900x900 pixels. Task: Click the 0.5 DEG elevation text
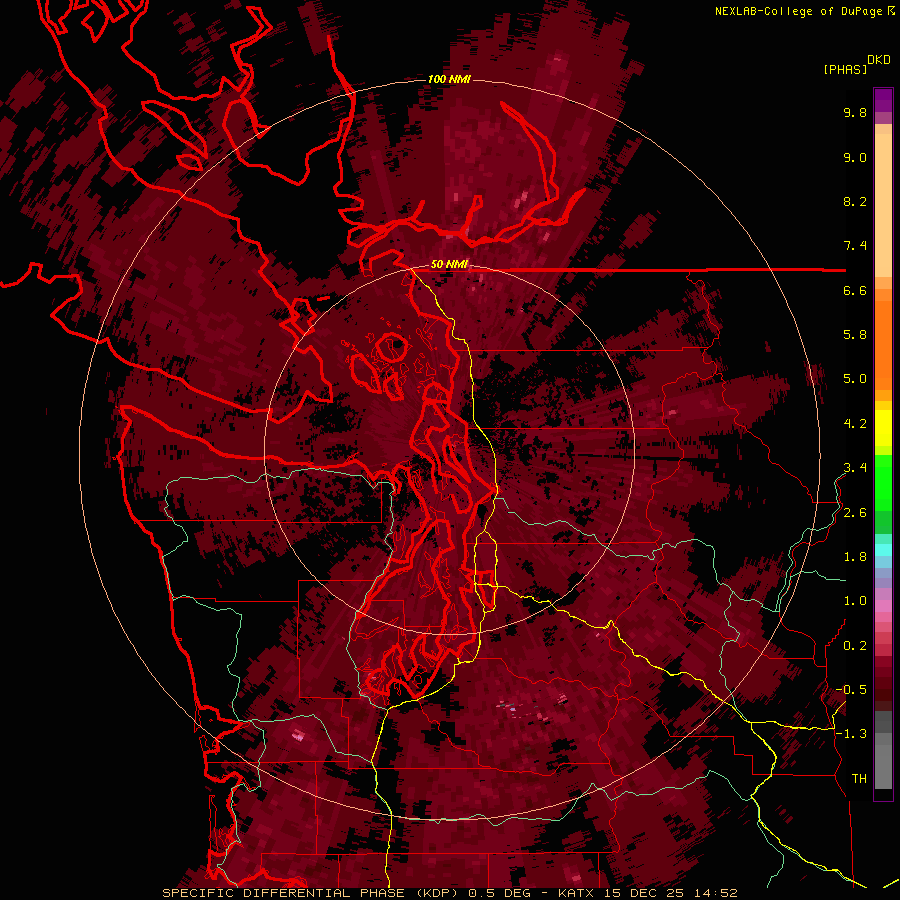(x=499, y=893)
